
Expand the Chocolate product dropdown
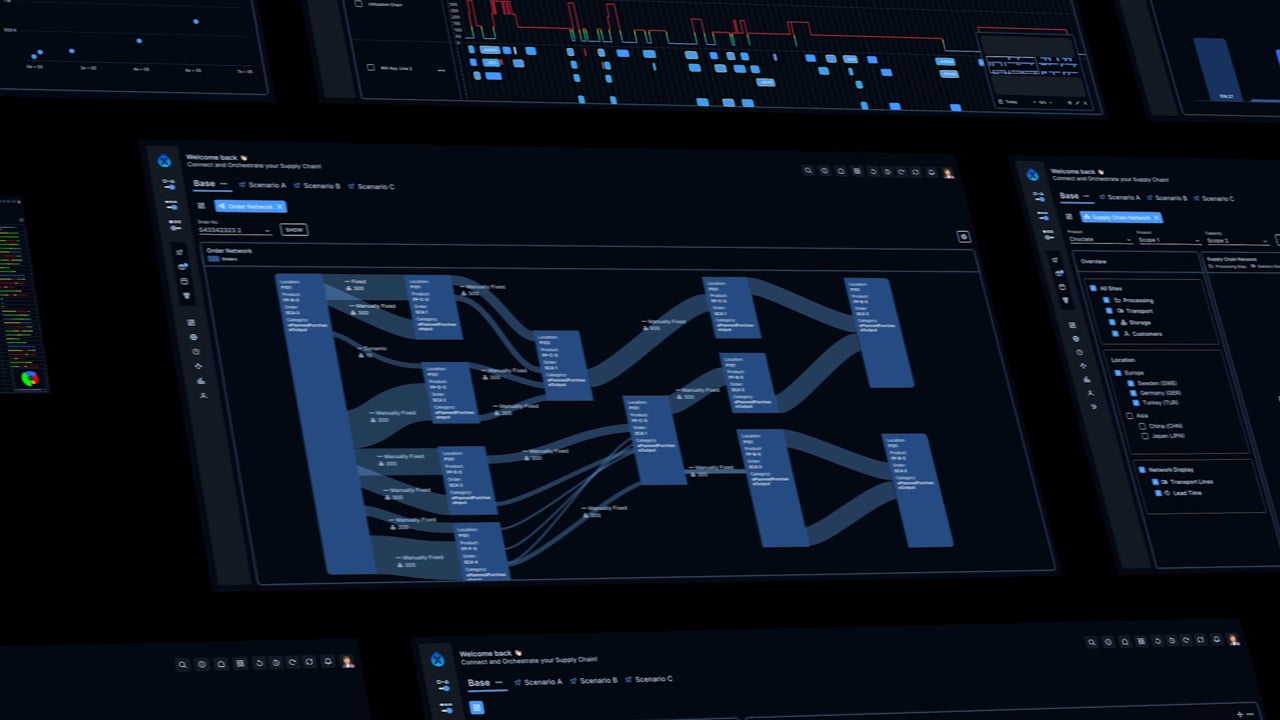(x=1100, y=240)
